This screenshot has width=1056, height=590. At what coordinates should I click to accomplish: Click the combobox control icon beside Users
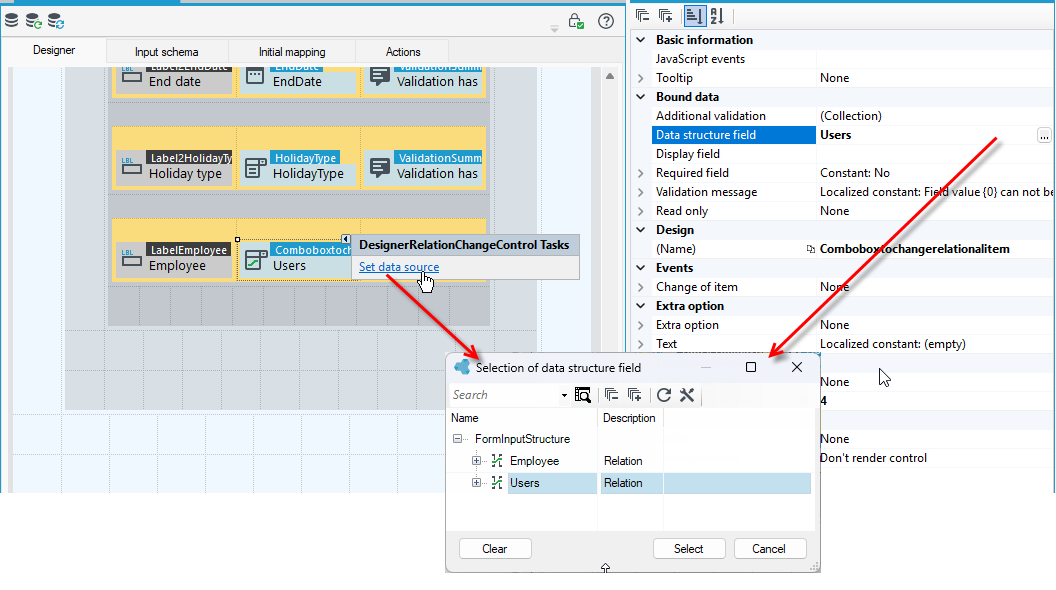(x=256, y=260)
